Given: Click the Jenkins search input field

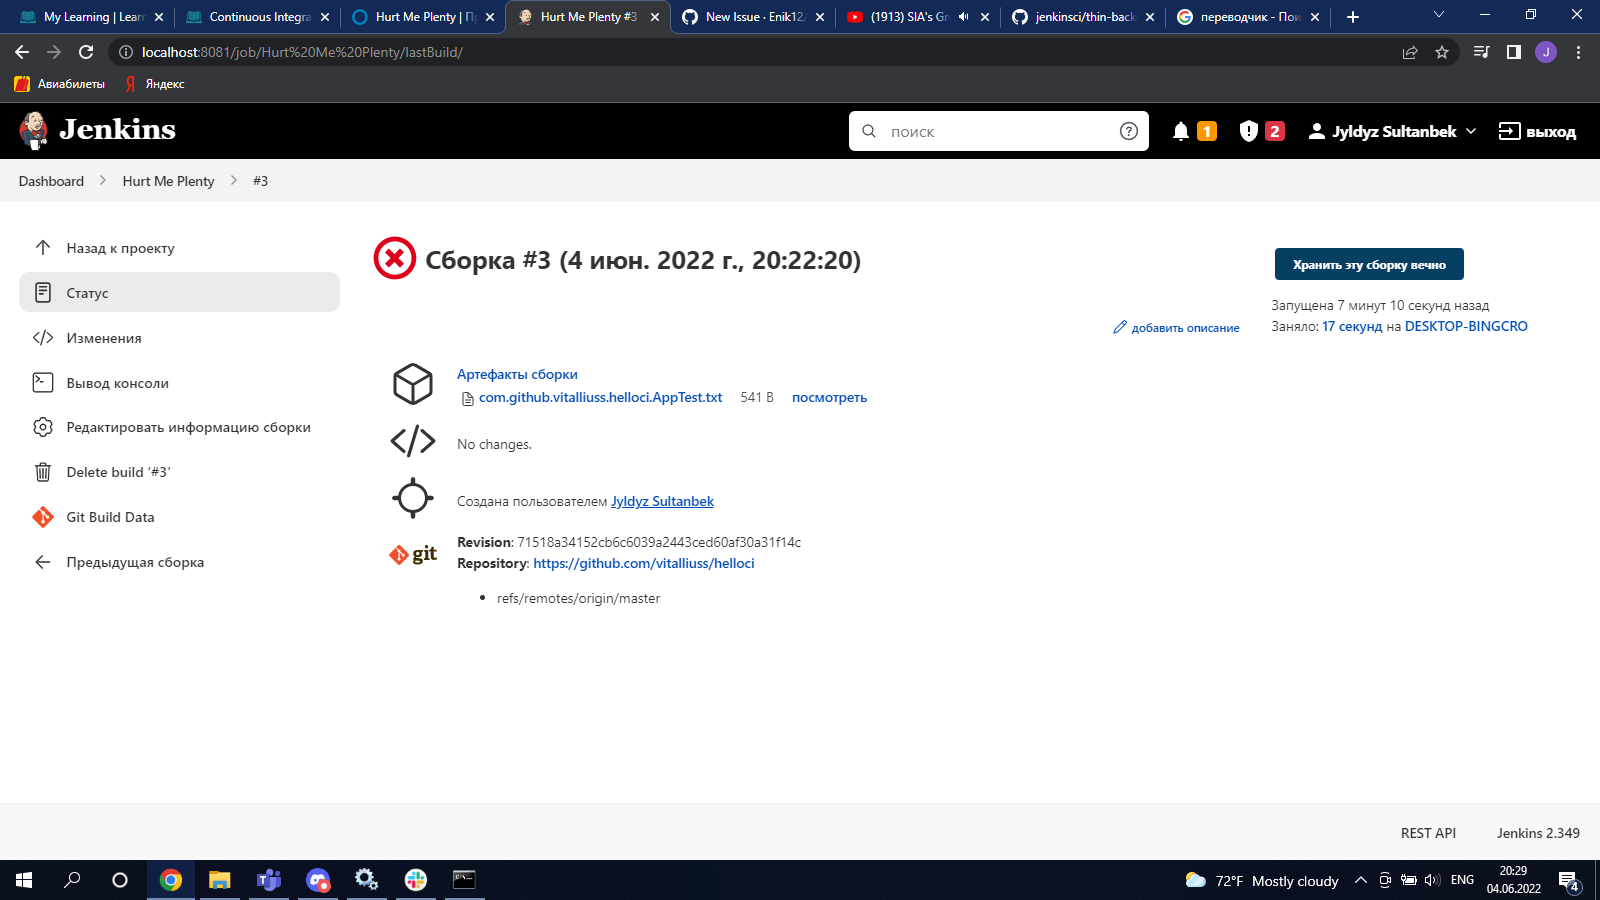Looking at the screenshot, I should pos(999,131).
